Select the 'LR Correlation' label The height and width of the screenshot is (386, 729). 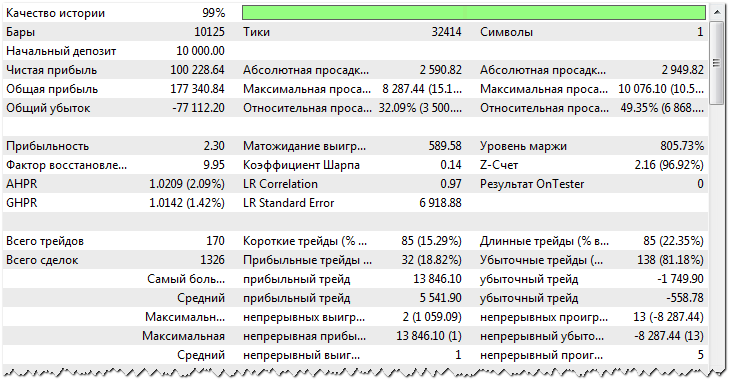tap(280, 184)
